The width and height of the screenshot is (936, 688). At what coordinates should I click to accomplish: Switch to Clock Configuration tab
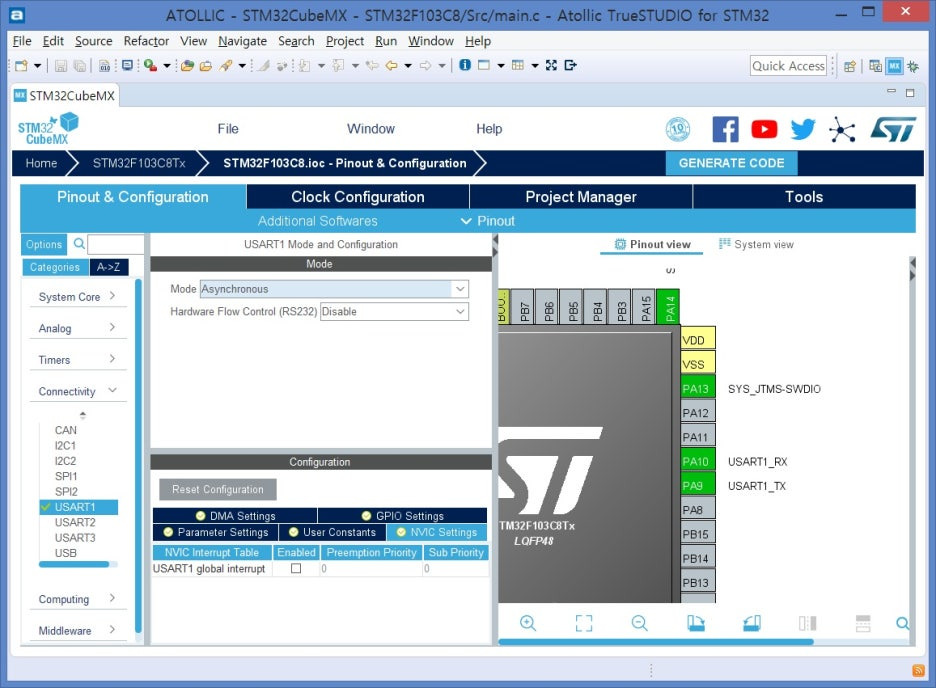(x=358, y=197)
